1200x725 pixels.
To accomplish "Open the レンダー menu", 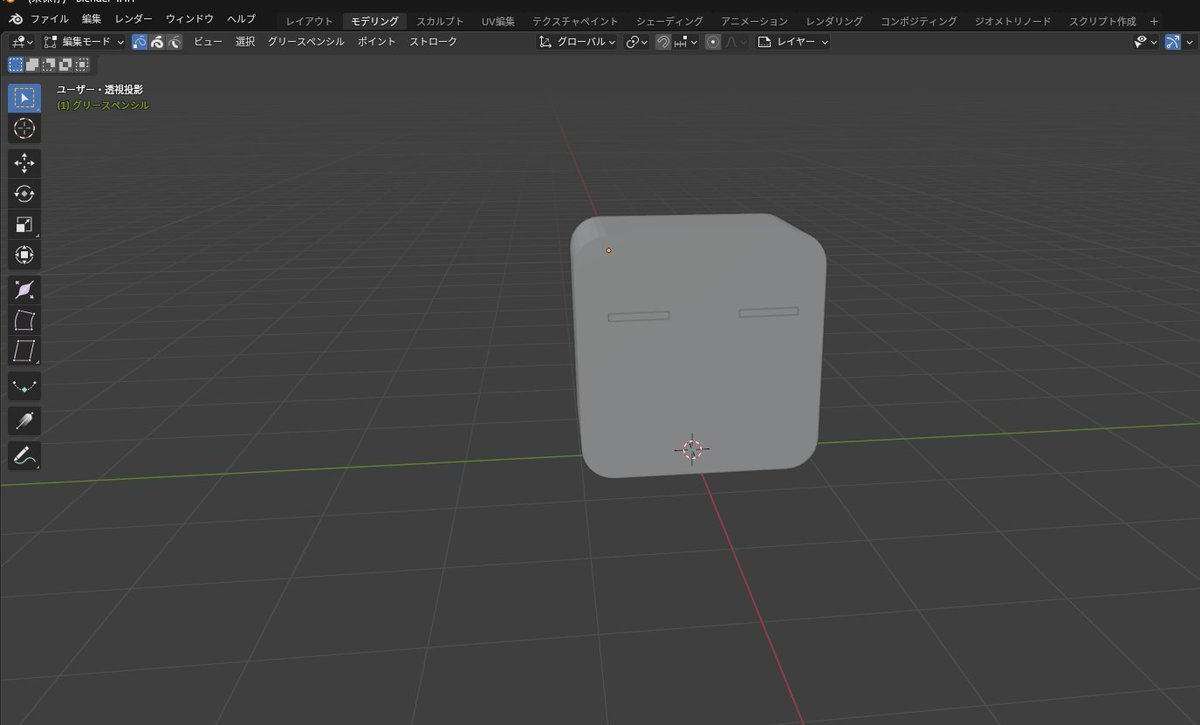I will [x=134, y=19].
